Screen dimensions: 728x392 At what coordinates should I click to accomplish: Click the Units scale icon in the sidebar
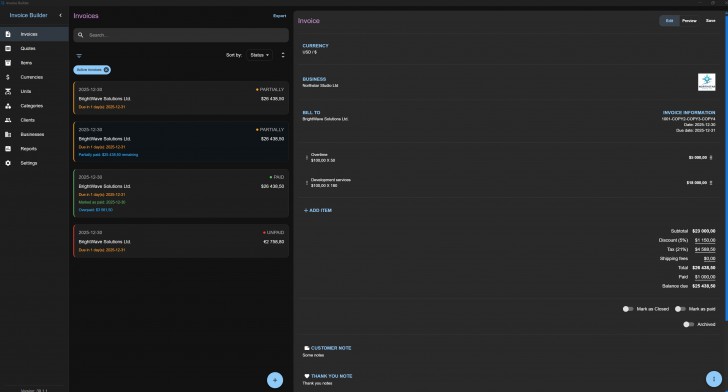[x=8, y=91]
